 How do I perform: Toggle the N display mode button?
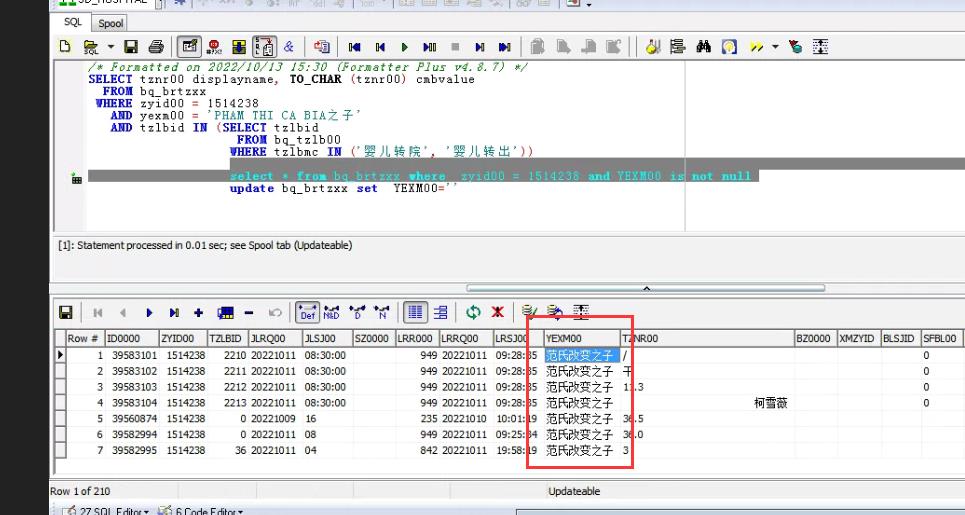(382, 313)
